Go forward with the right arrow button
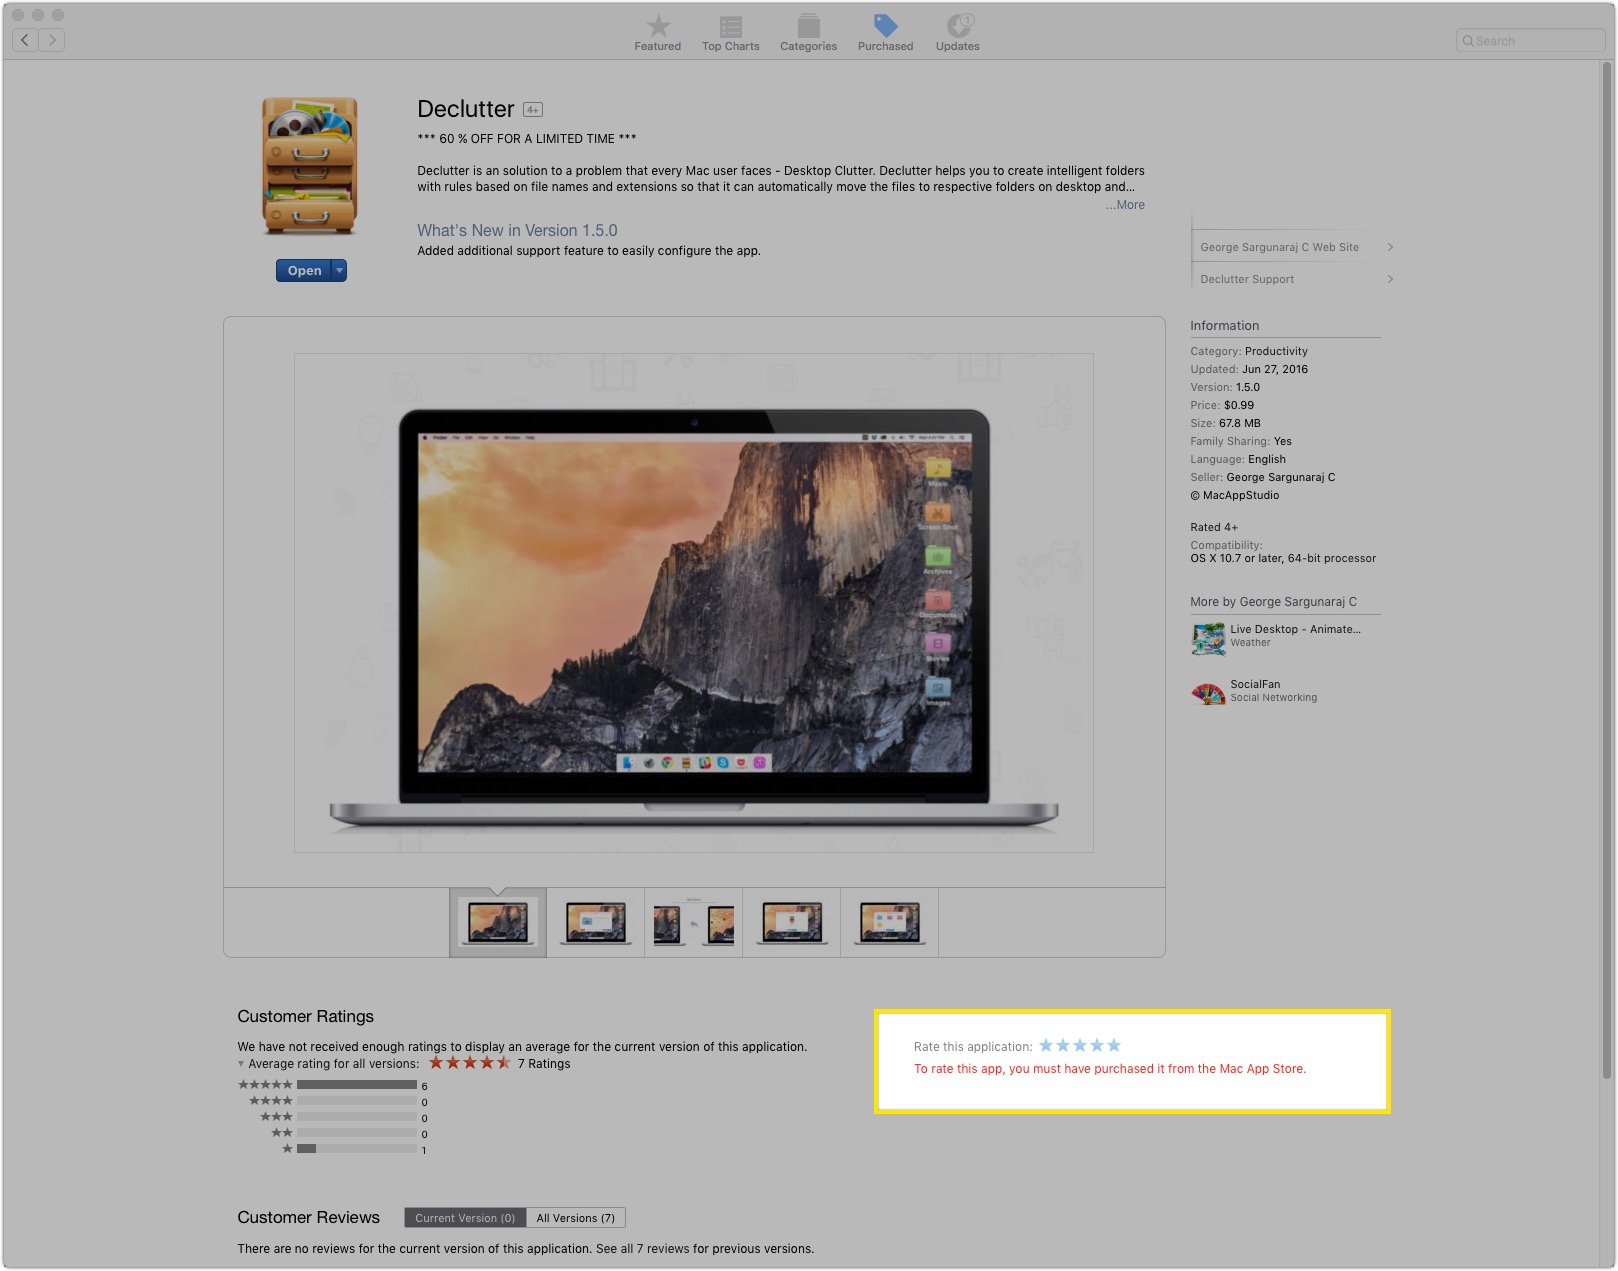Viewport: 1618px width, 1271px height. [52, 40]
